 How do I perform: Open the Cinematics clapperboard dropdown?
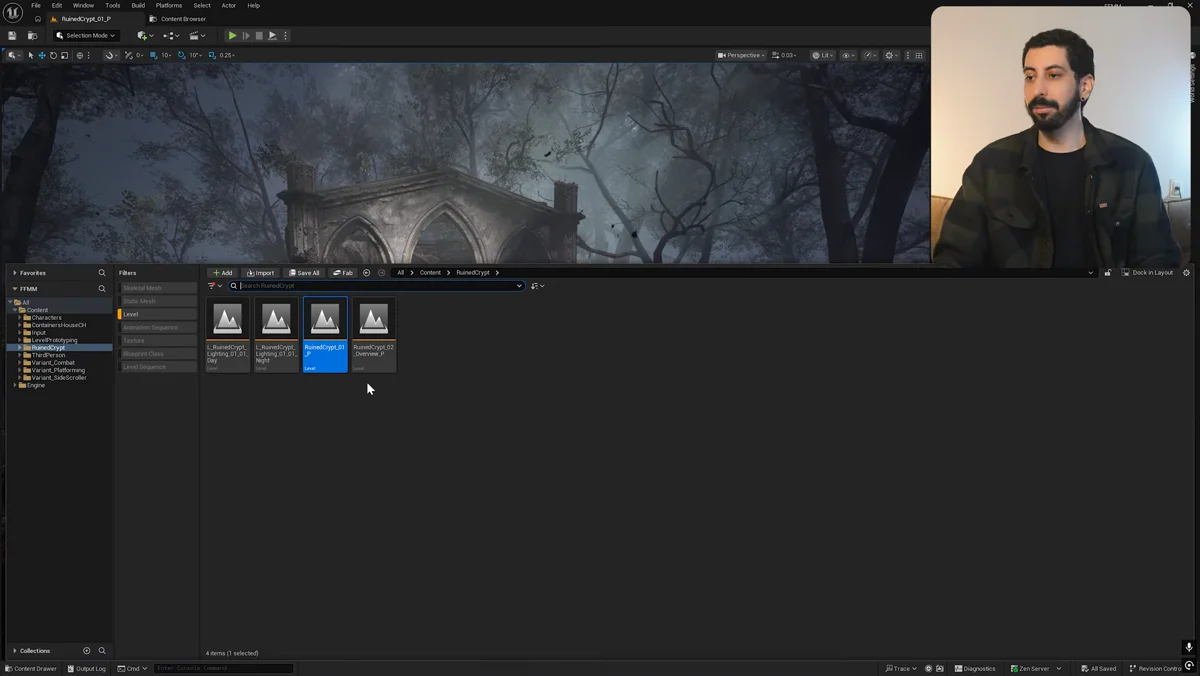pyautogui.click(x=197, y=36)
